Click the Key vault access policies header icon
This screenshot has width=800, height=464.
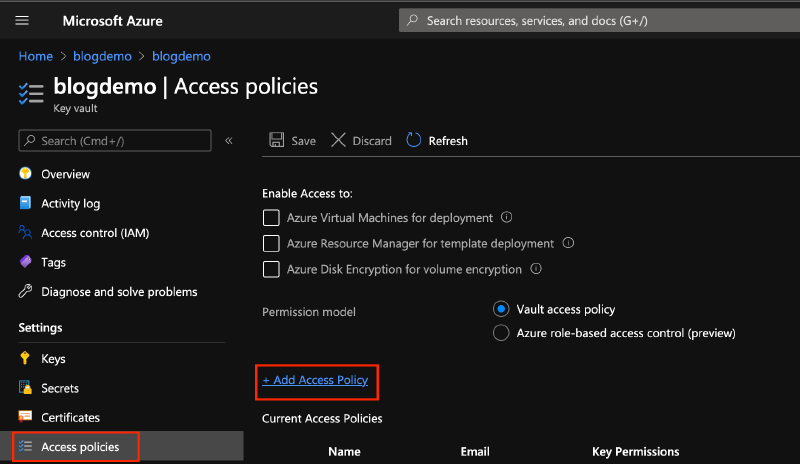point(31,94)
